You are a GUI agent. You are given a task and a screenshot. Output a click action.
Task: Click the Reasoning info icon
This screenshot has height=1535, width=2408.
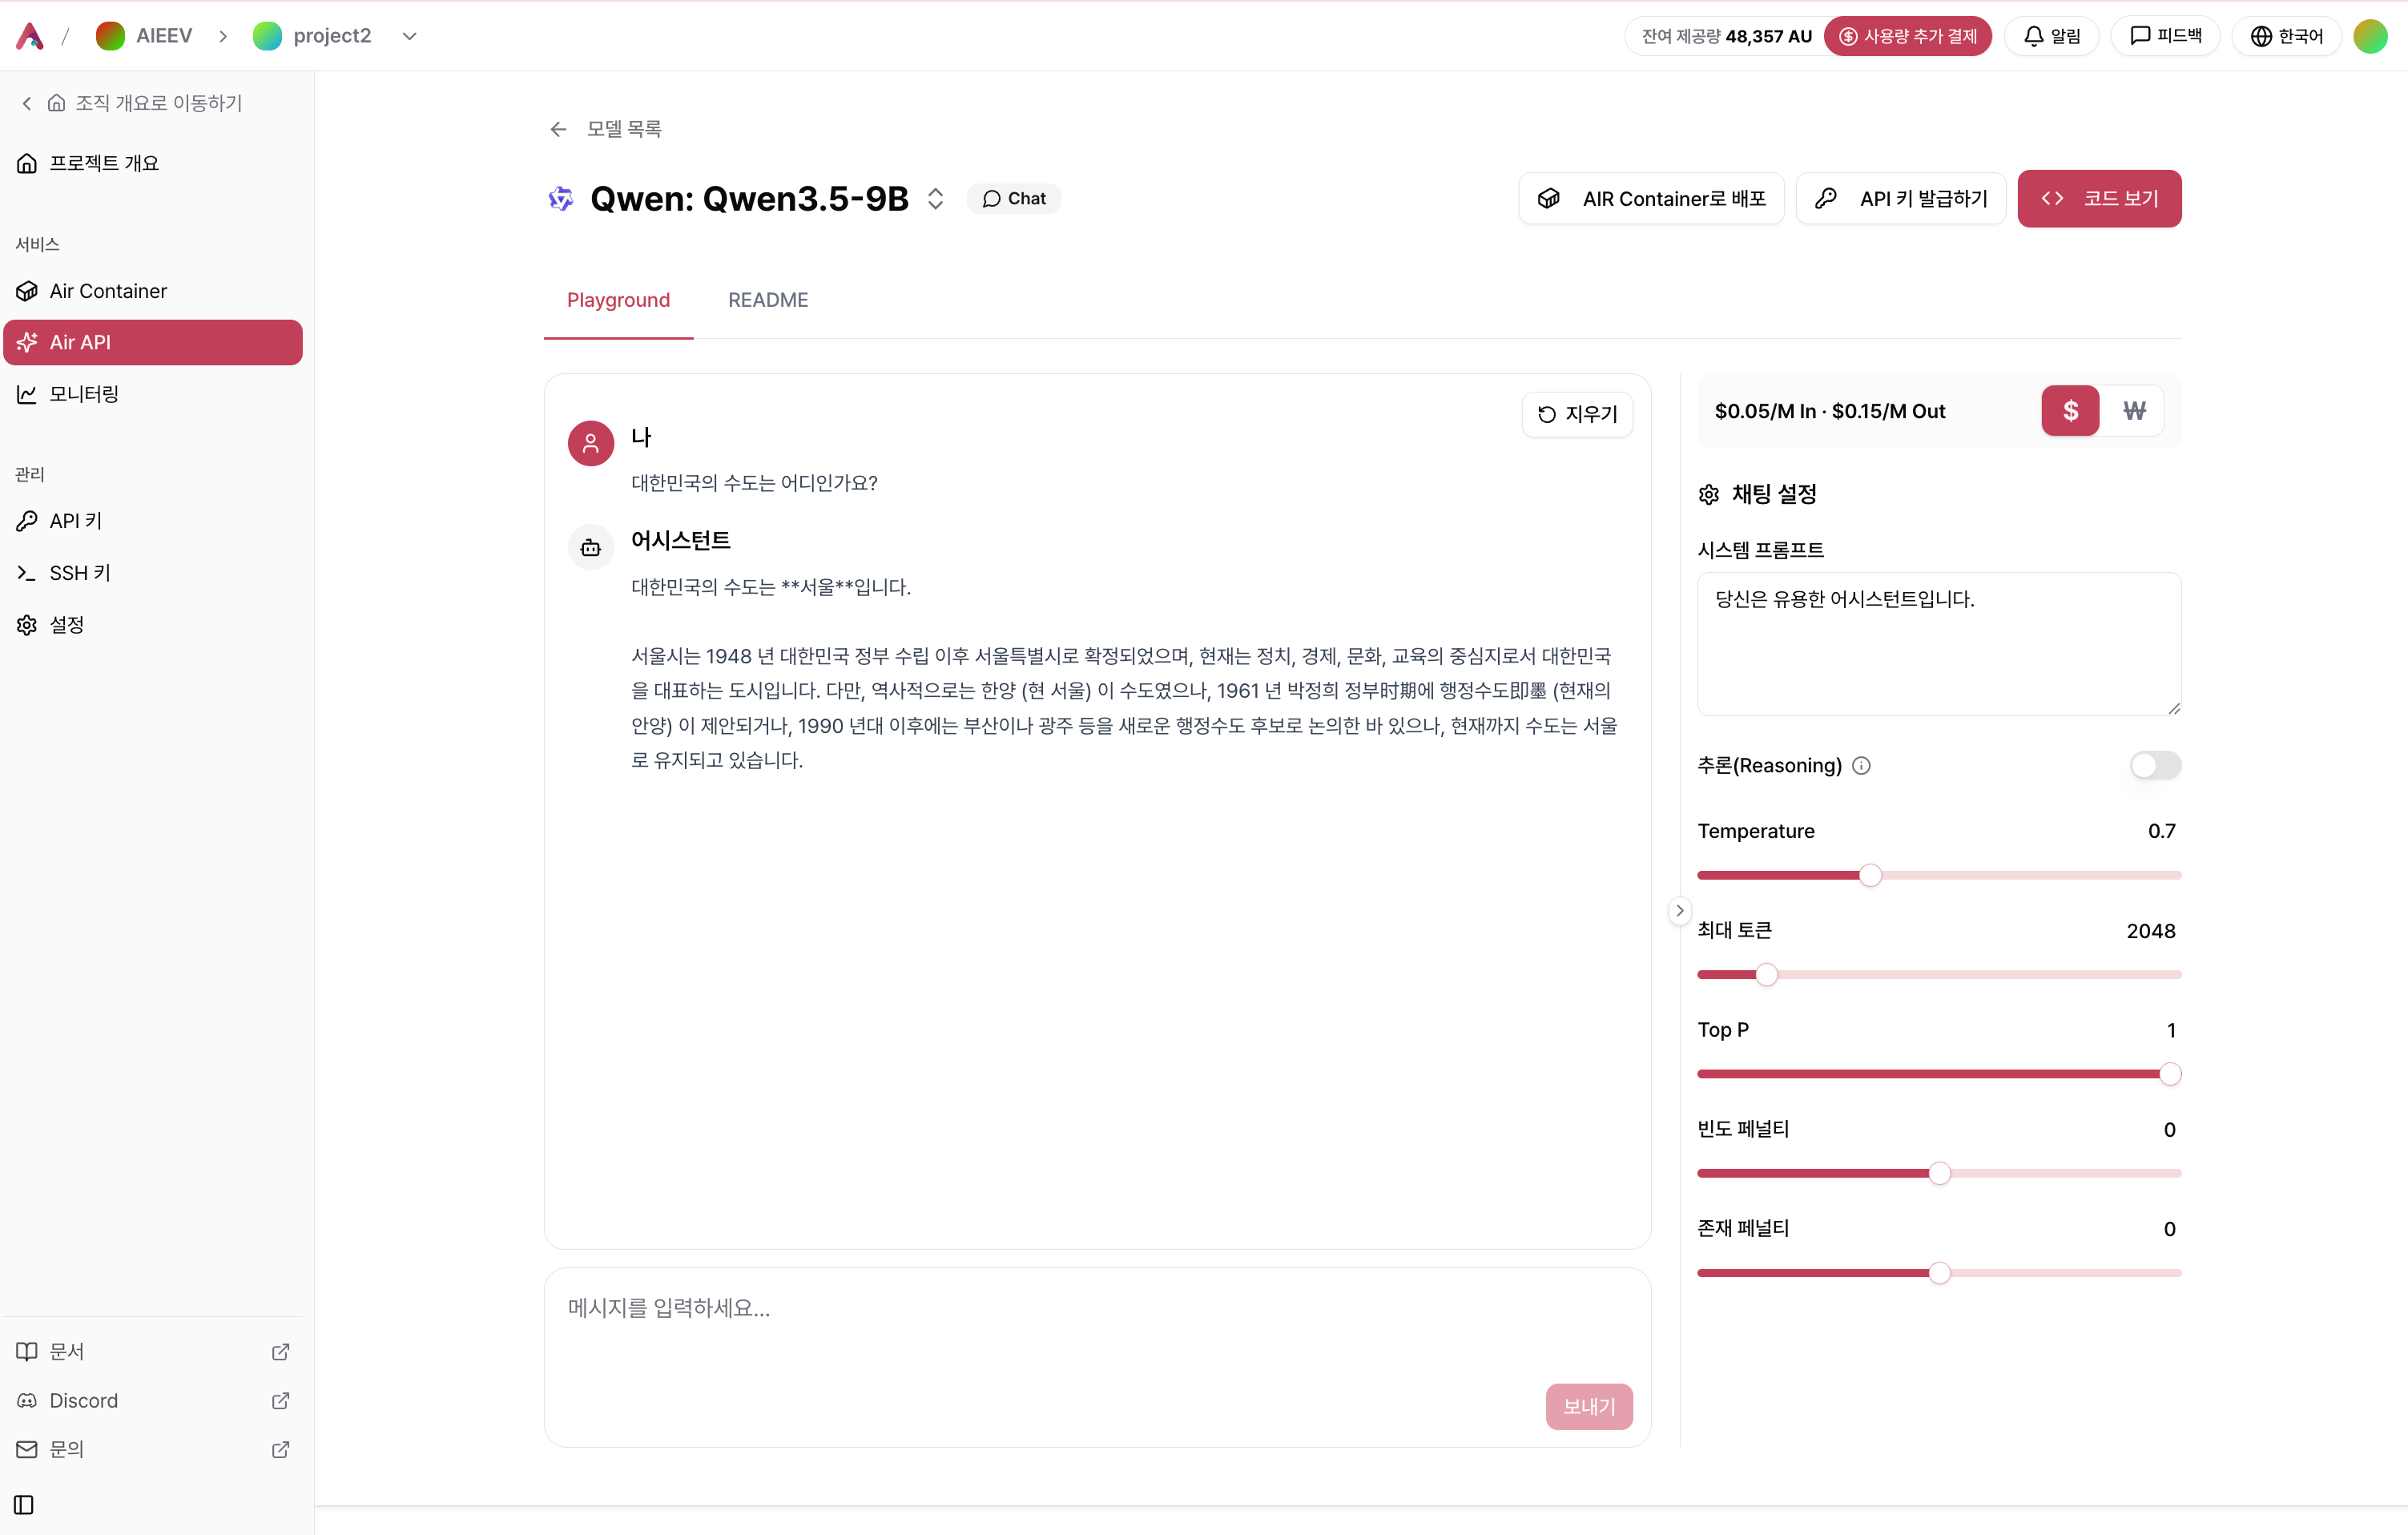pos(1861,765)
